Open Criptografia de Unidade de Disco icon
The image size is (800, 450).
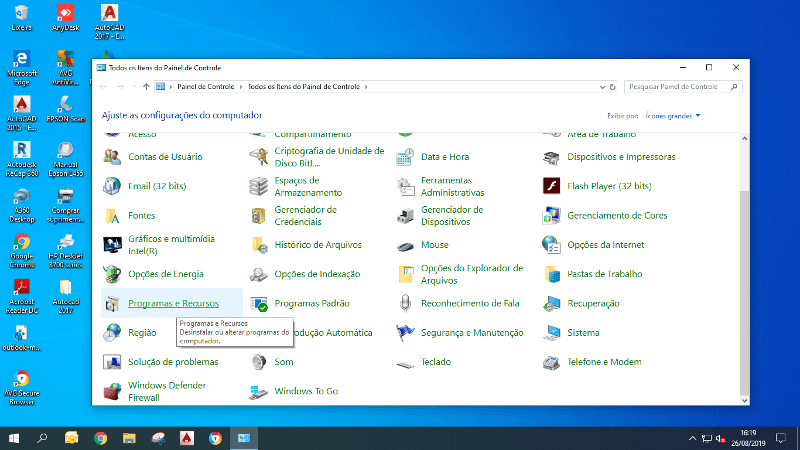click(x=259, y=157)
